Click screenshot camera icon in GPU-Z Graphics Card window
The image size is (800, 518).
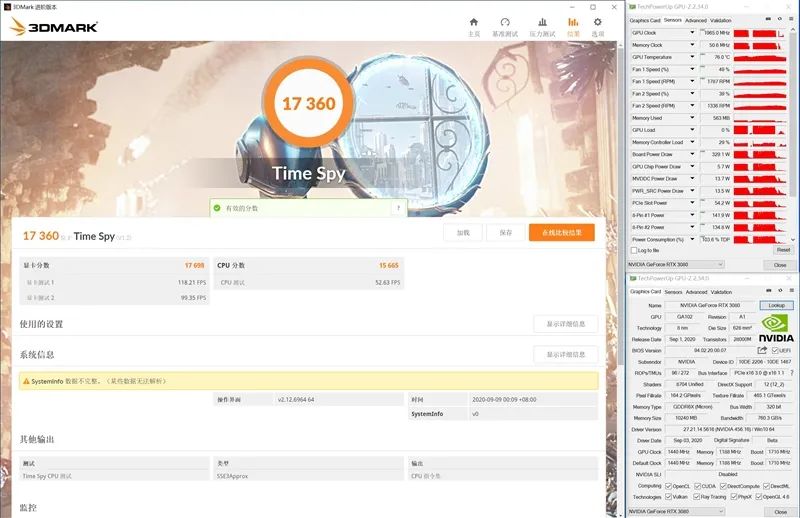(x=769, y=290)
